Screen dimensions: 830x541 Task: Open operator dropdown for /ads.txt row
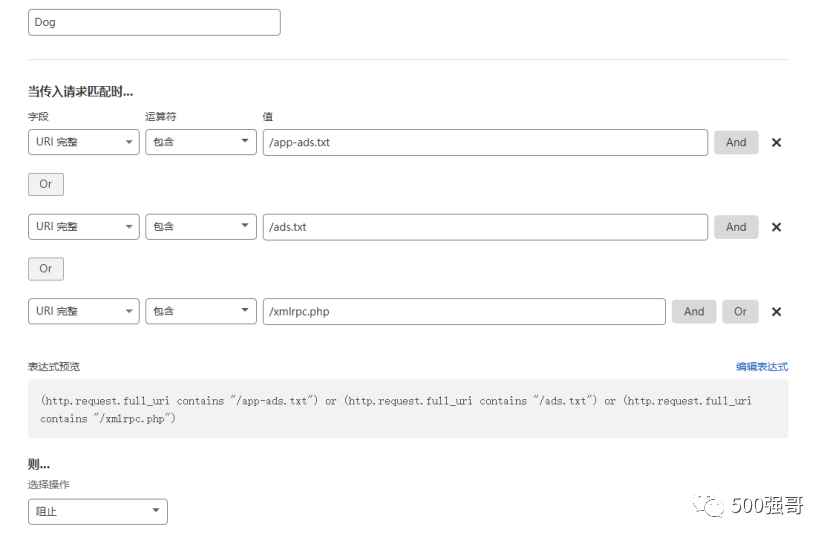(201, 227)
